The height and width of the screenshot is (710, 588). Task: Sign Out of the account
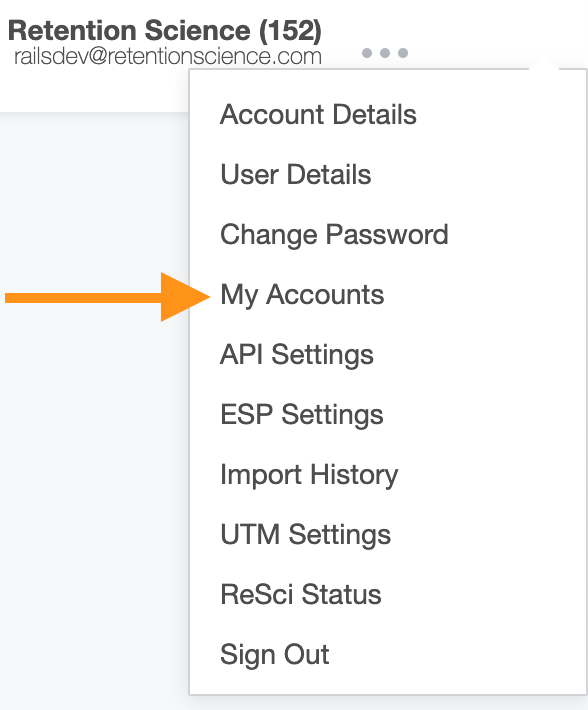(x=275, y=654)
